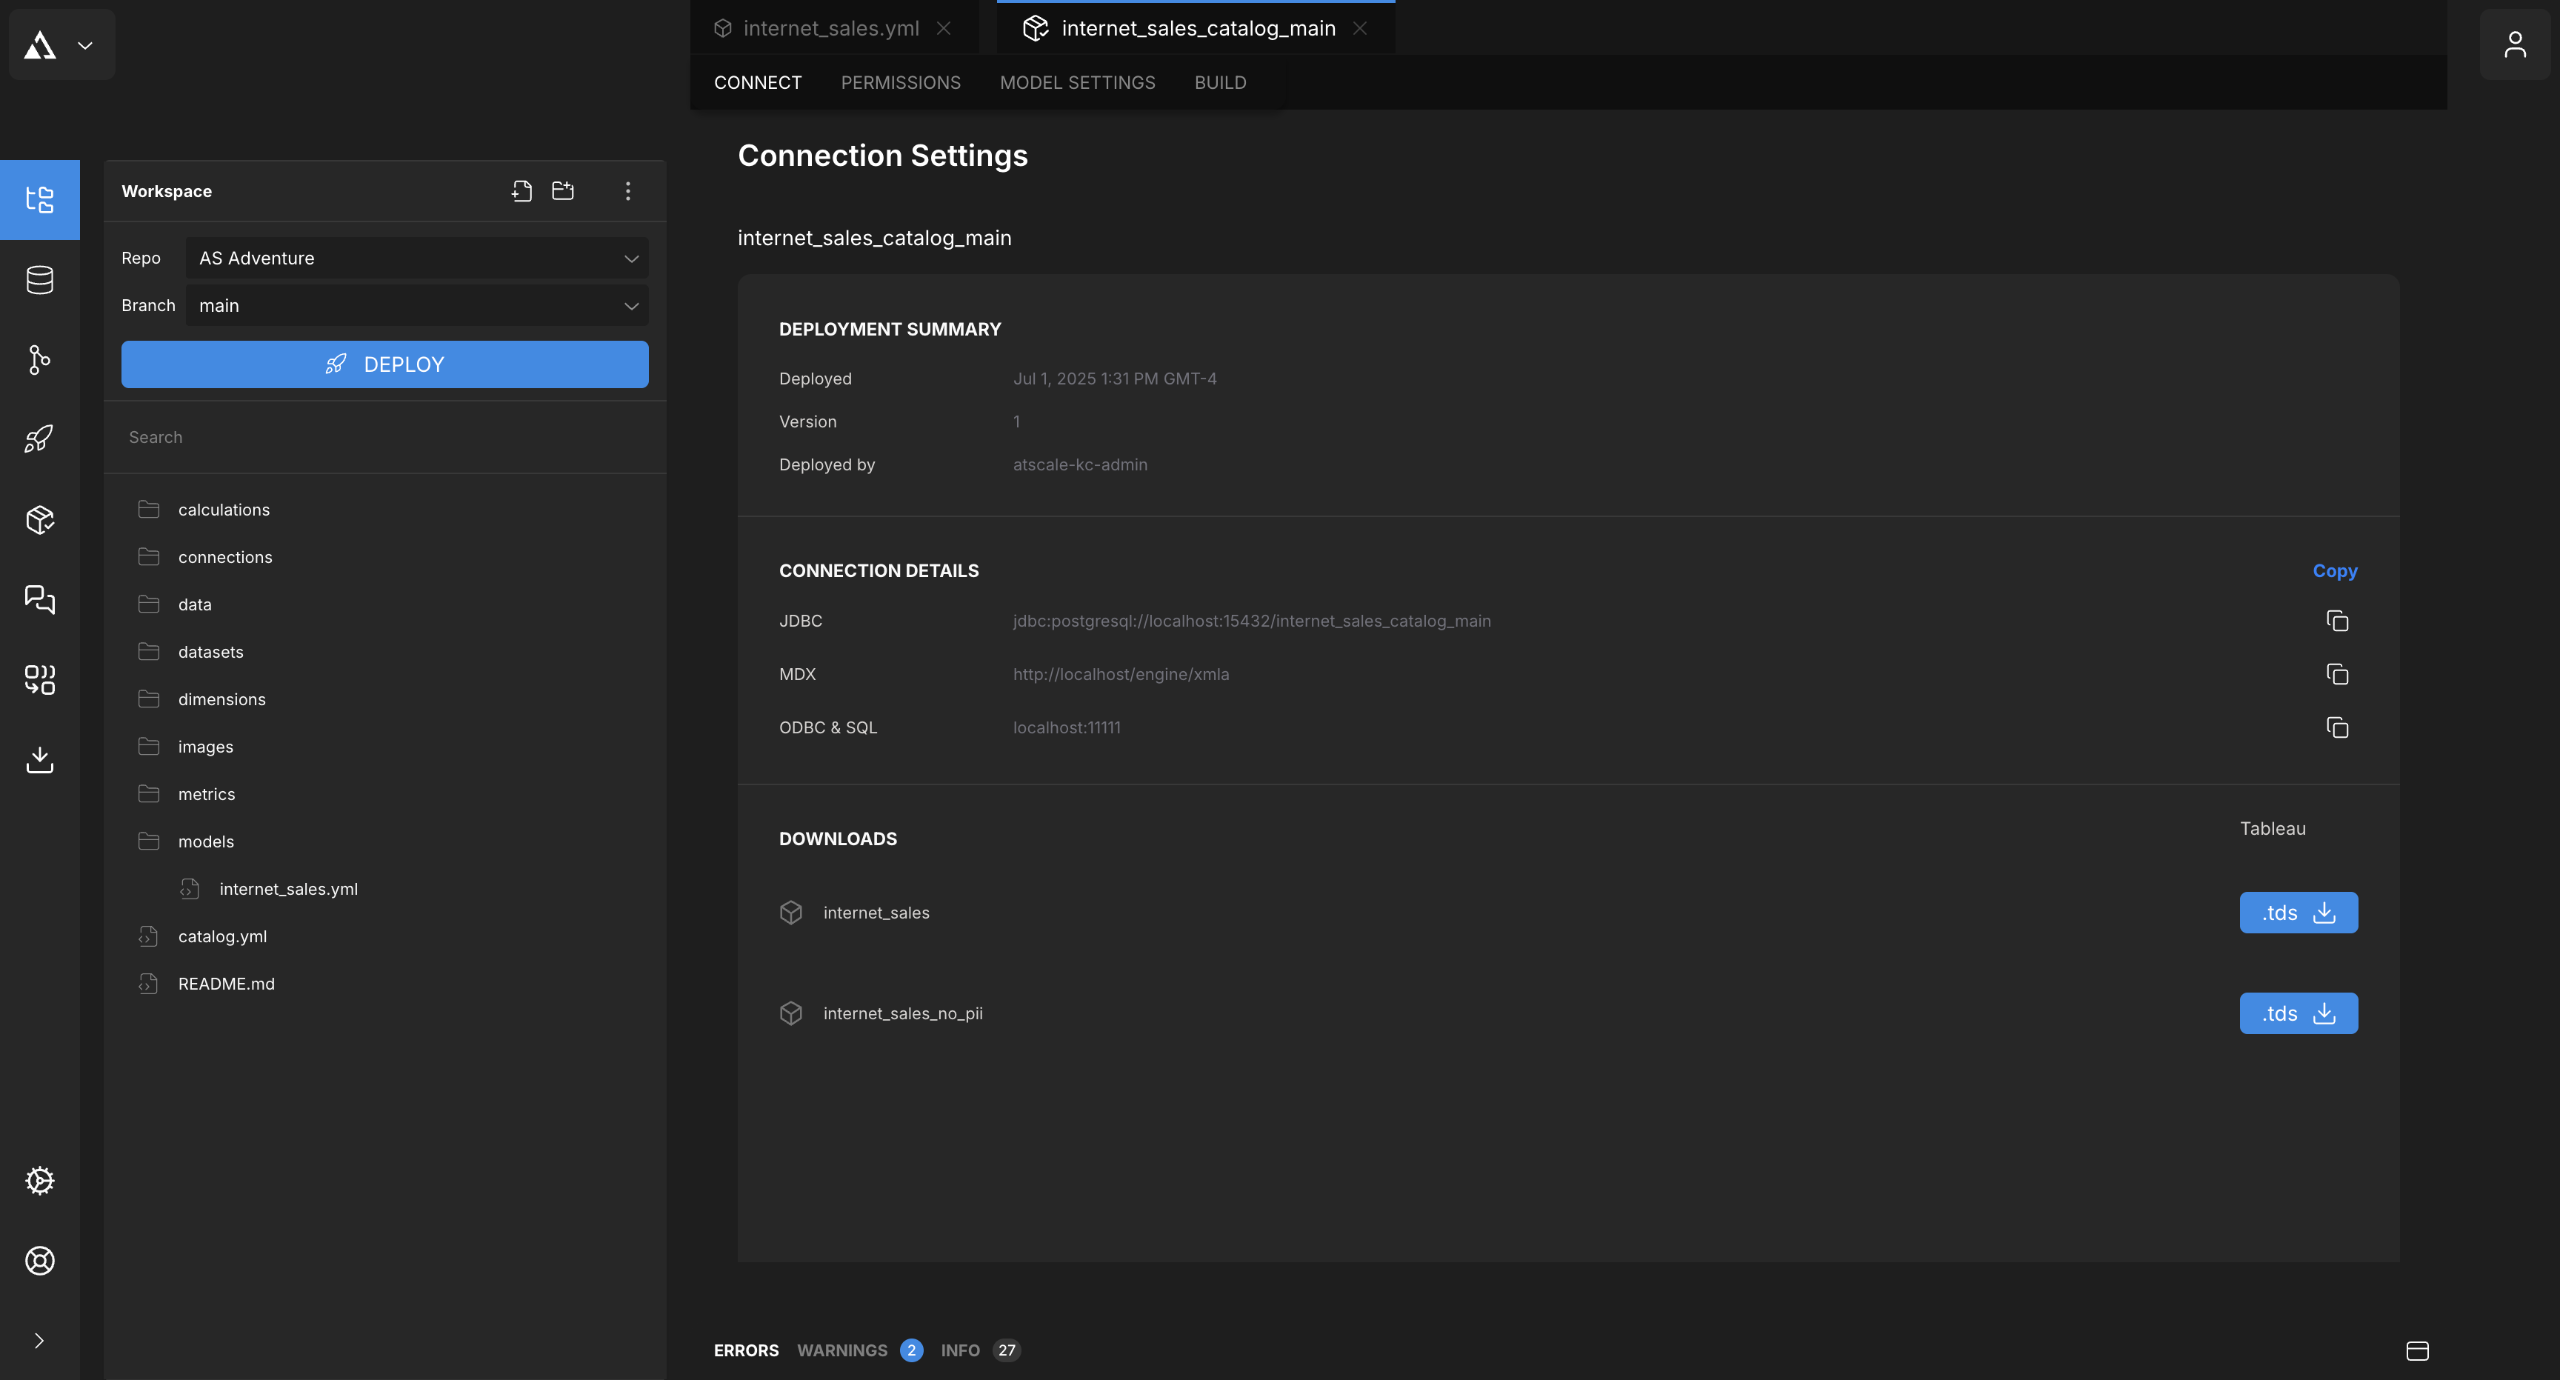Click the new file icon in Workspace
The image size is (2560, 1380).
(521, 191)
